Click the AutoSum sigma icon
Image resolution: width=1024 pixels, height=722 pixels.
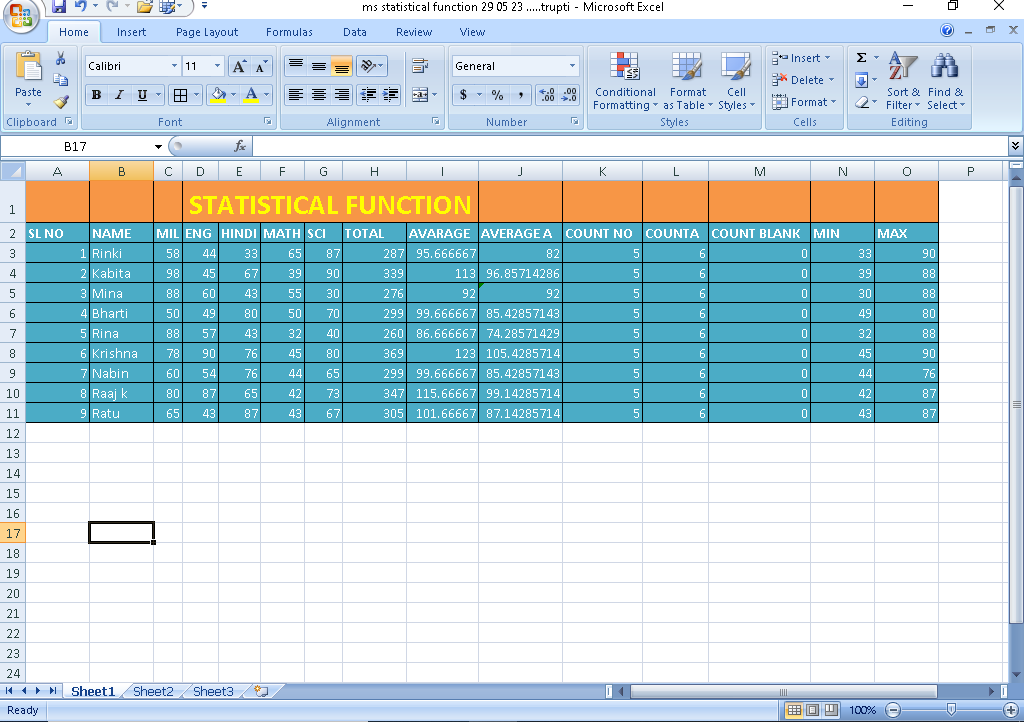pyautogui.click(x=862, y=58)
